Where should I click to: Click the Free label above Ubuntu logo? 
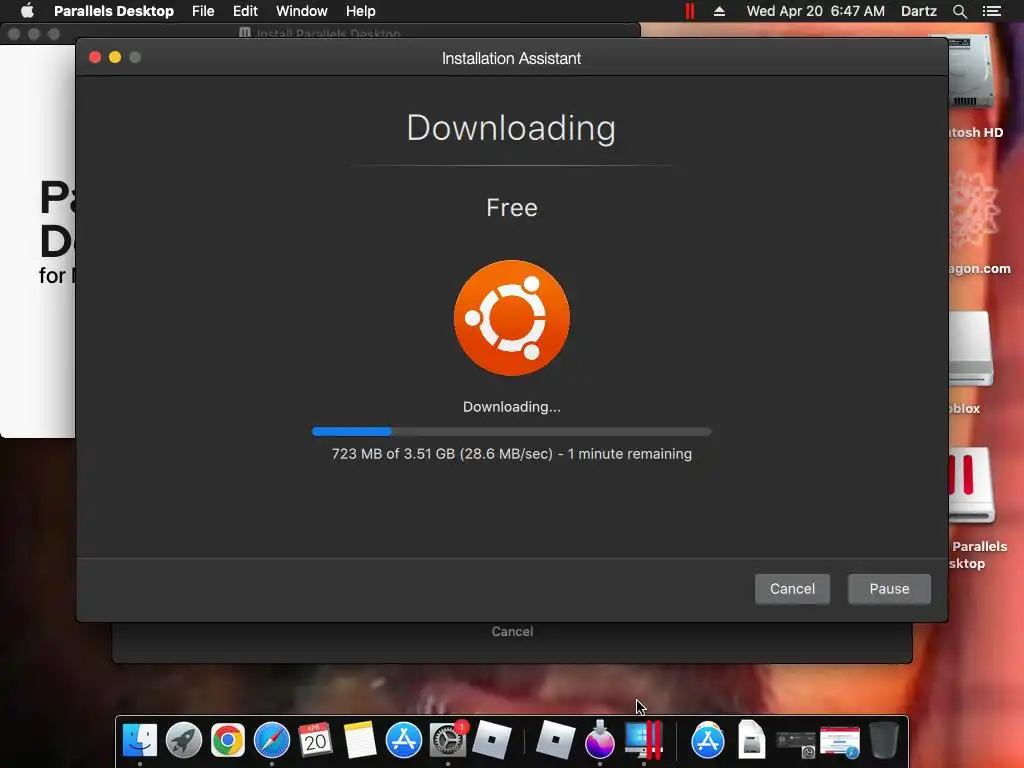click(x=511, y=208)
